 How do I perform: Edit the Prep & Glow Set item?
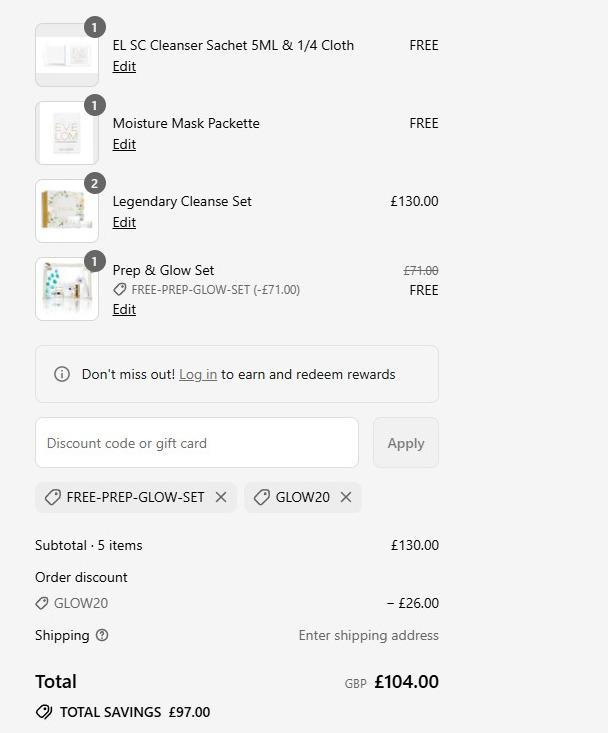(124, 309)
